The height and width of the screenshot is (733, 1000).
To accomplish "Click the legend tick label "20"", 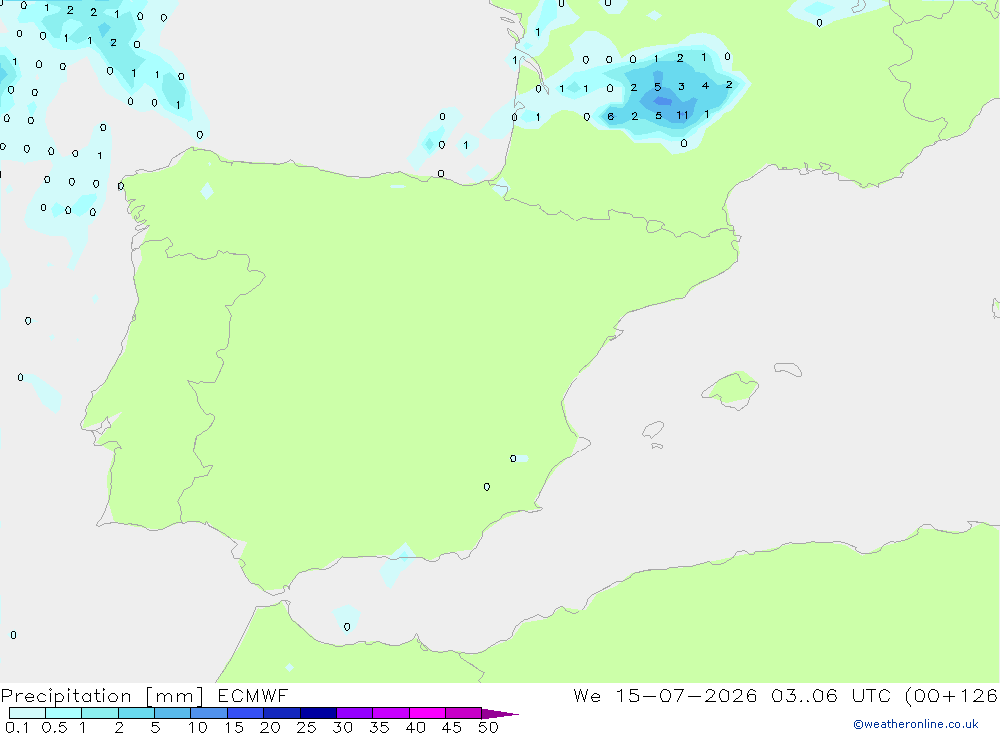I will (x=270, y=727).
